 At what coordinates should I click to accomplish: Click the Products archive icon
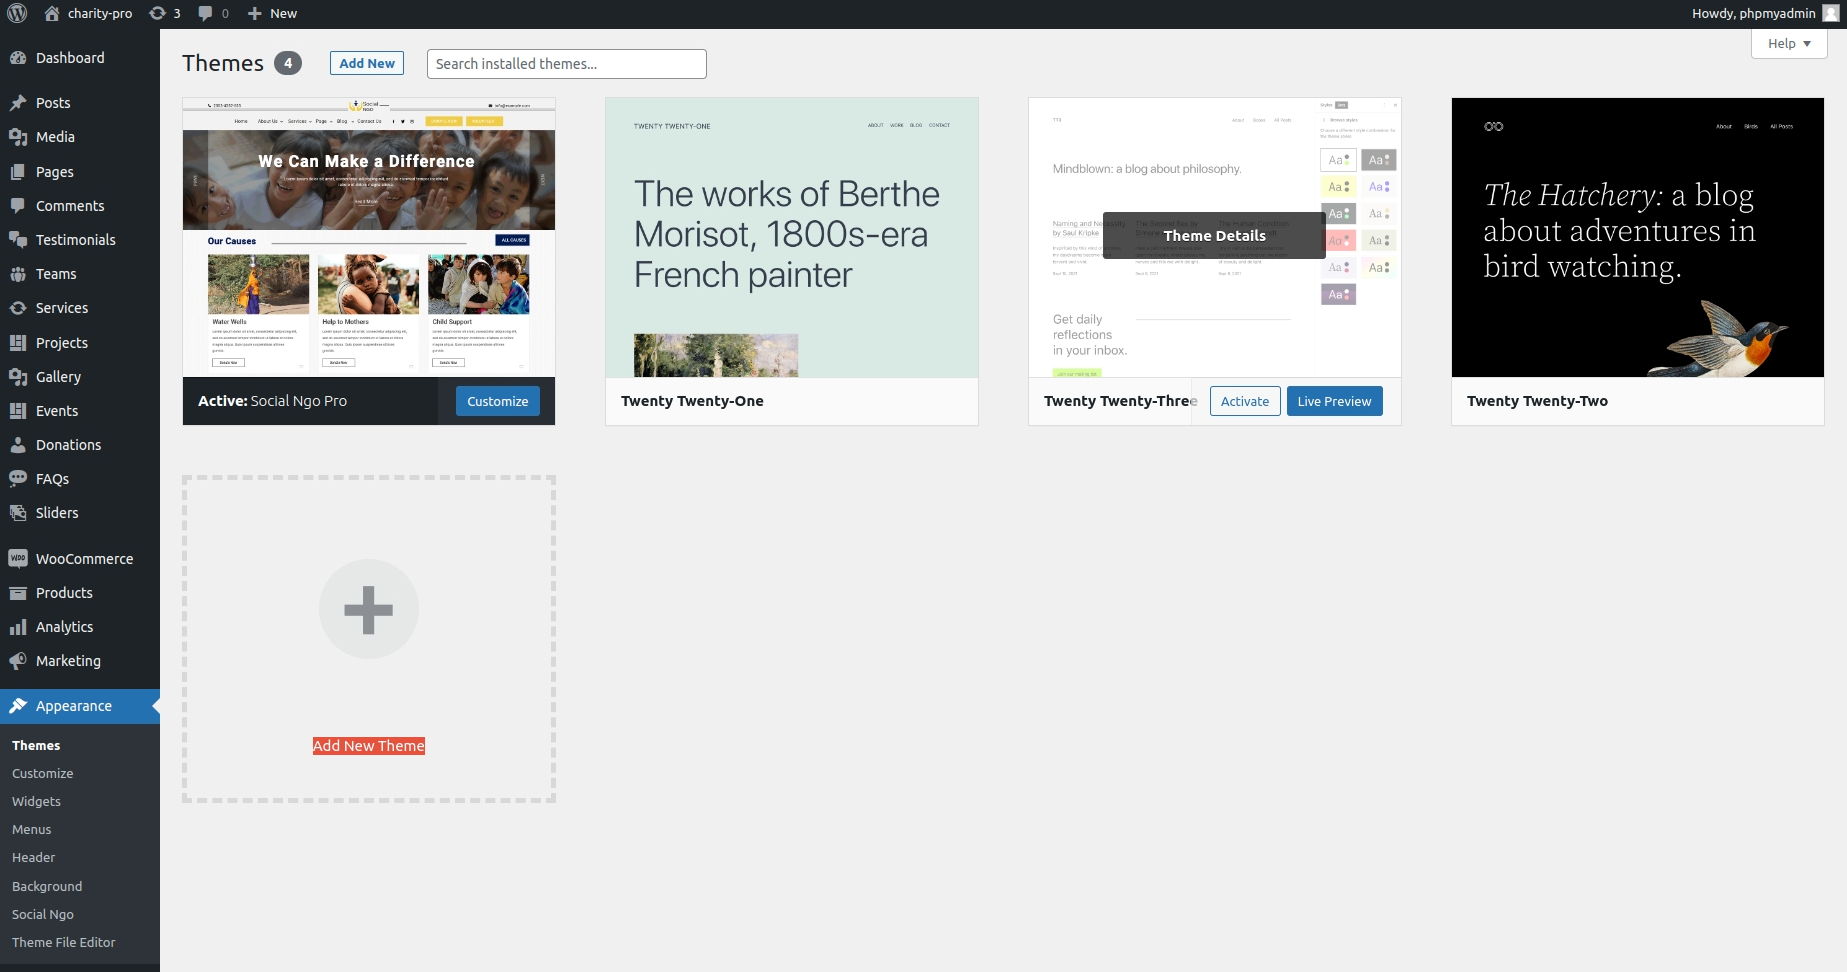[x=18, y=593]
